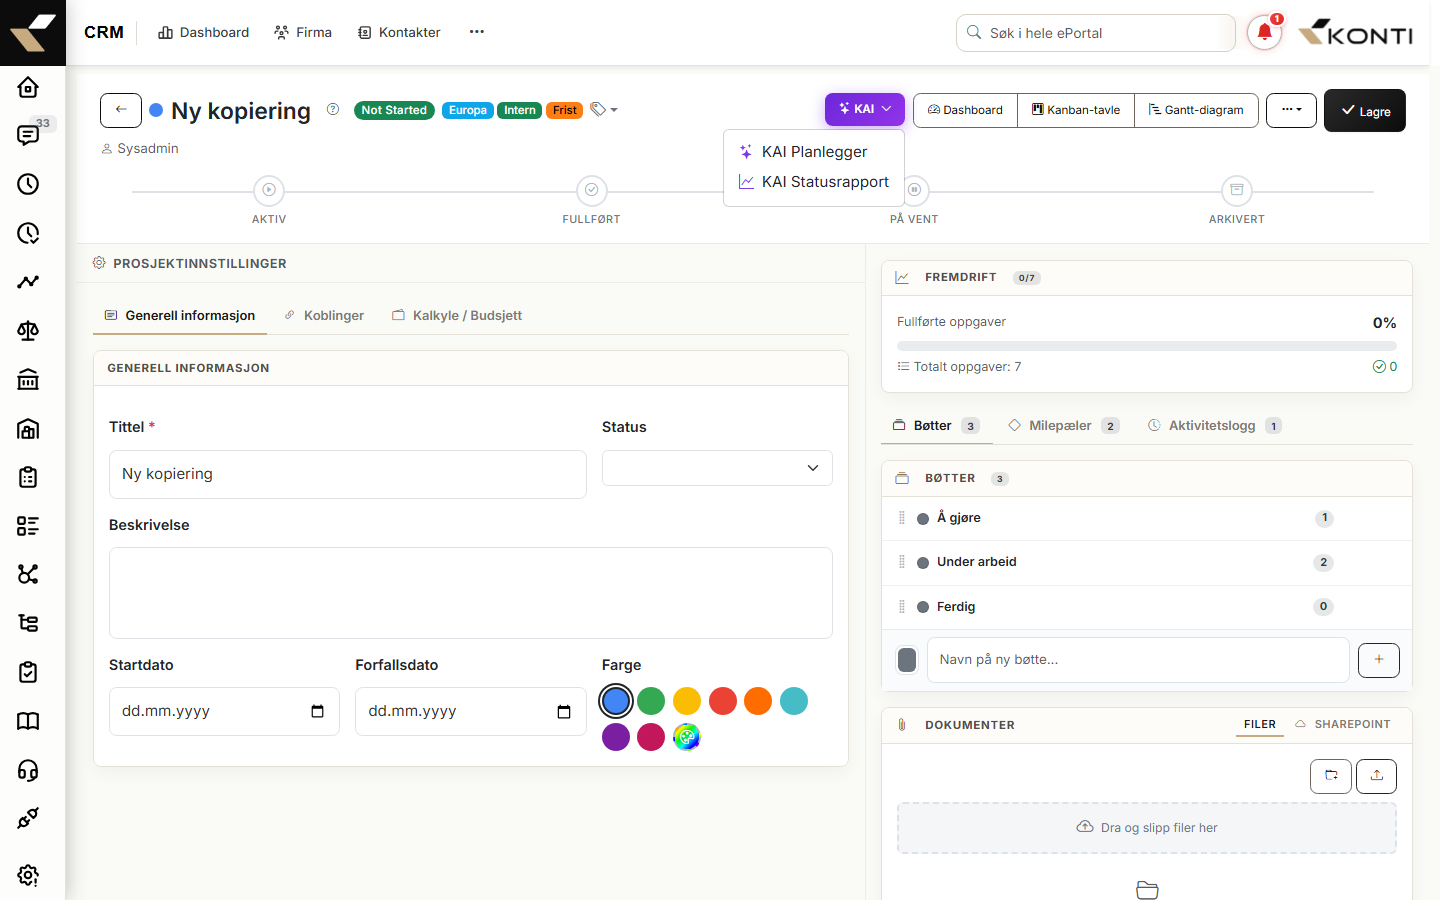Open the Status dropdown
This screenshot has height=900, width=1440.
click(717, 468)
